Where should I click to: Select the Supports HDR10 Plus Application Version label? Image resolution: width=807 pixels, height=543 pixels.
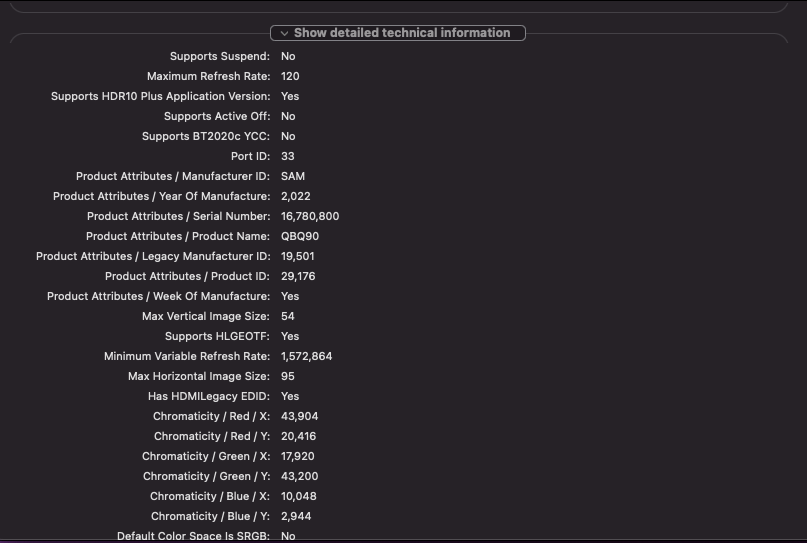(x=160, y=96)
